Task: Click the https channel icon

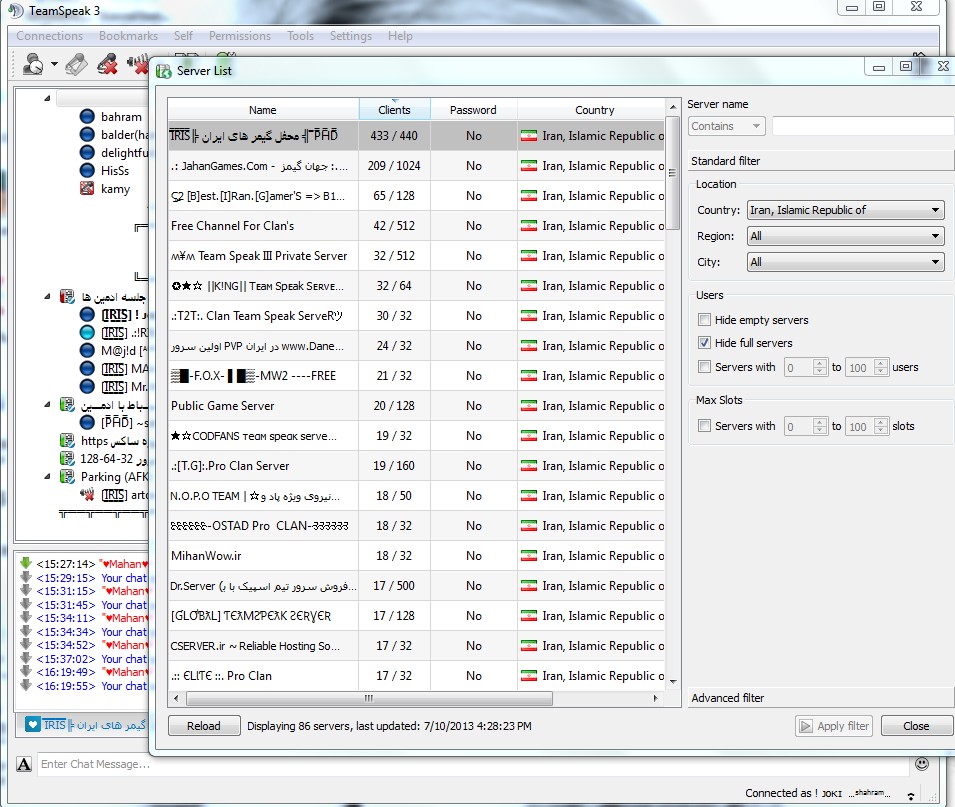Action: [67, 440]
